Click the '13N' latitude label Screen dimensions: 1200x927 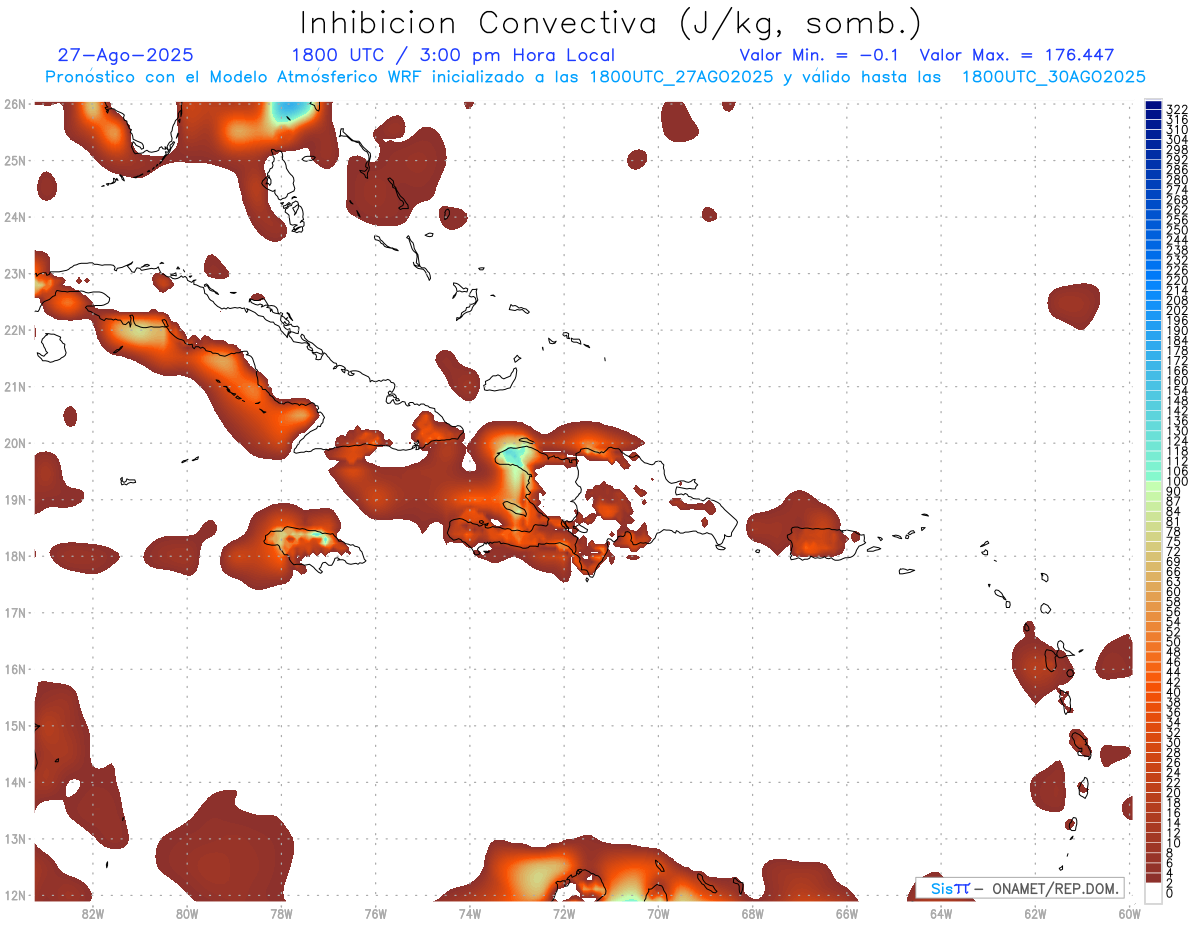pos(14,838)
